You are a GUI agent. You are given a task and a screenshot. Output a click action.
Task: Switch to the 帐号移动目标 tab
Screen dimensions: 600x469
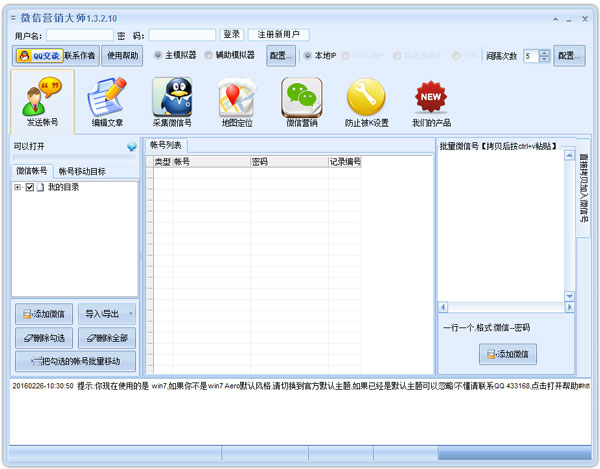(x=82, y=171)
